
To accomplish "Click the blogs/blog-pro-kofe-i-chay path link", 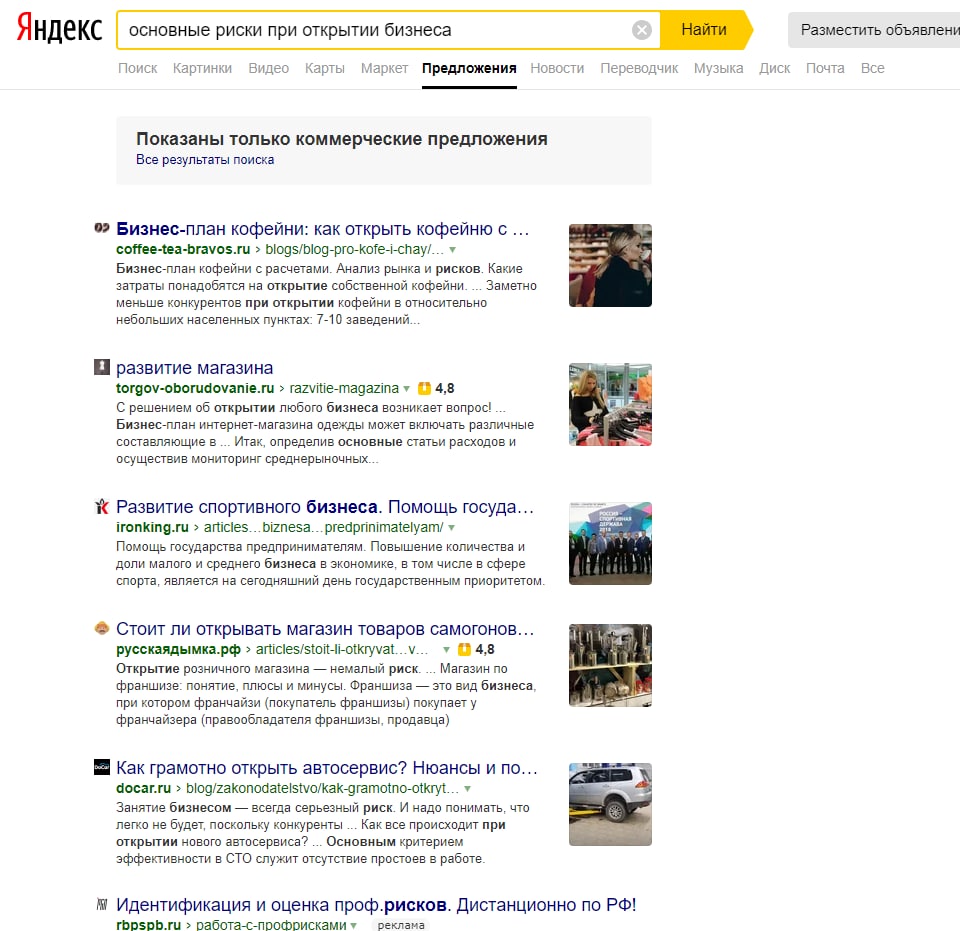I will pos(354,249).
